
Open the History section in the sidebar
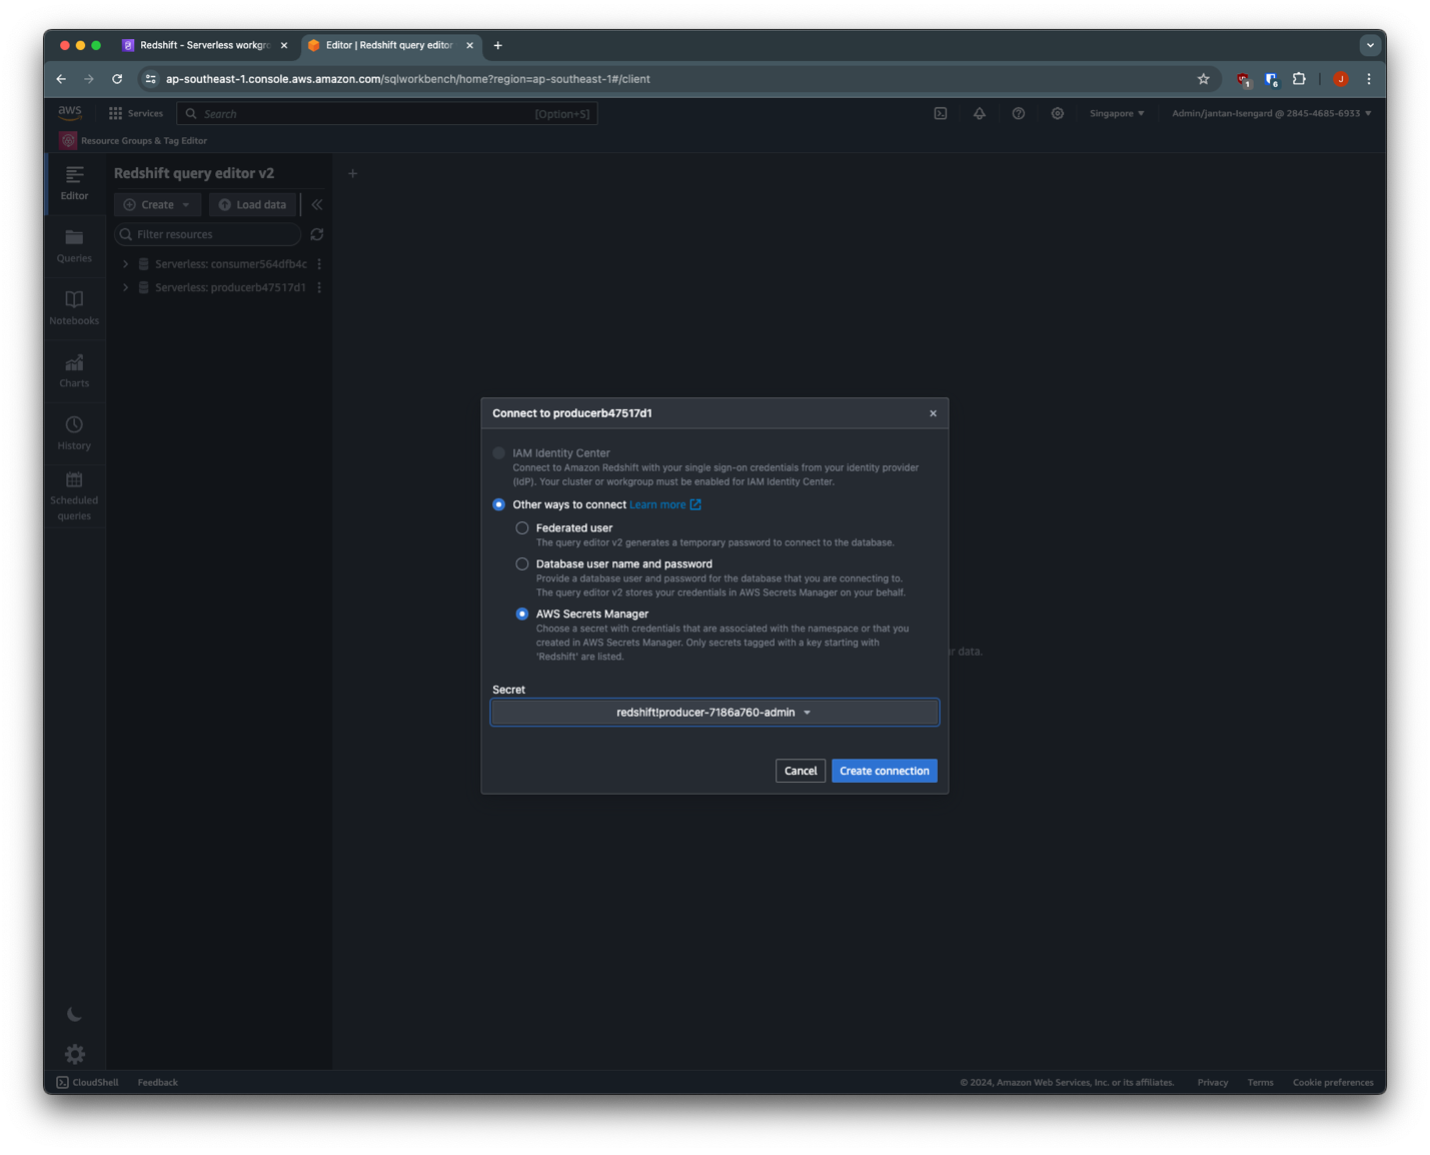[x=74, y=433]
